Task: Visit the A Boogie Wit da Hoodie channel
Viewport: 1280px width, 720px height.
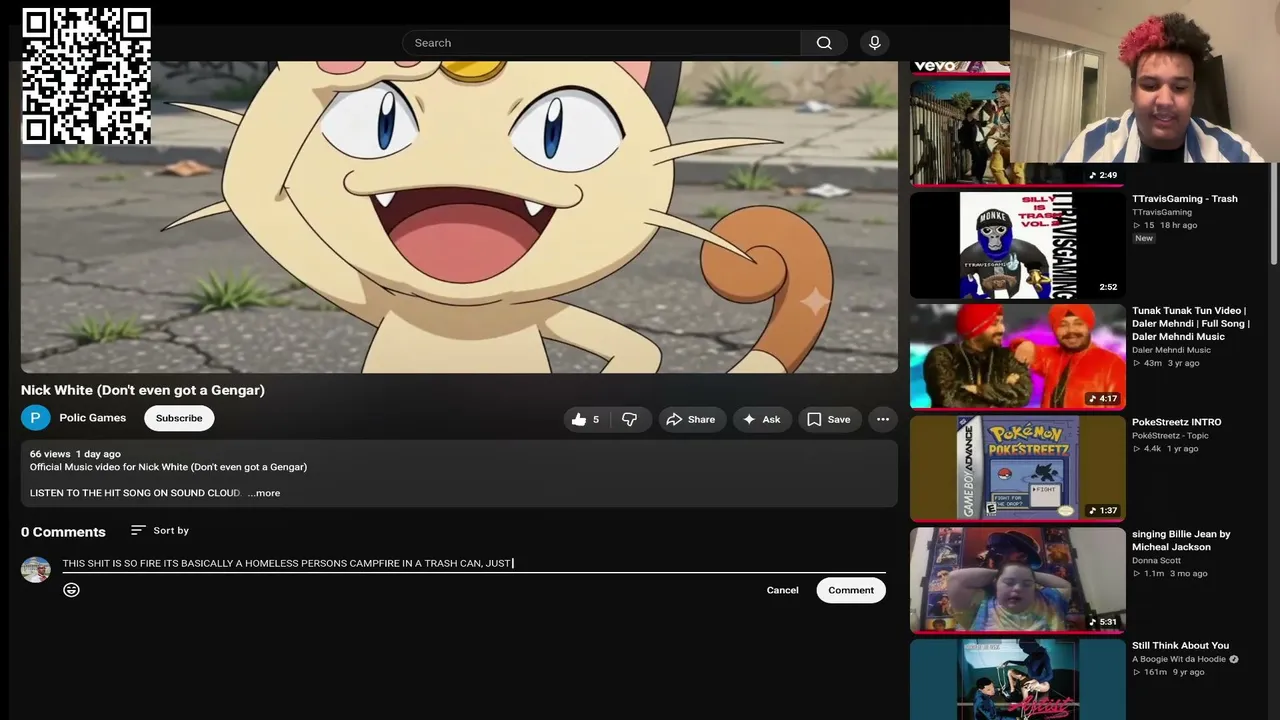Action: 1179,659
